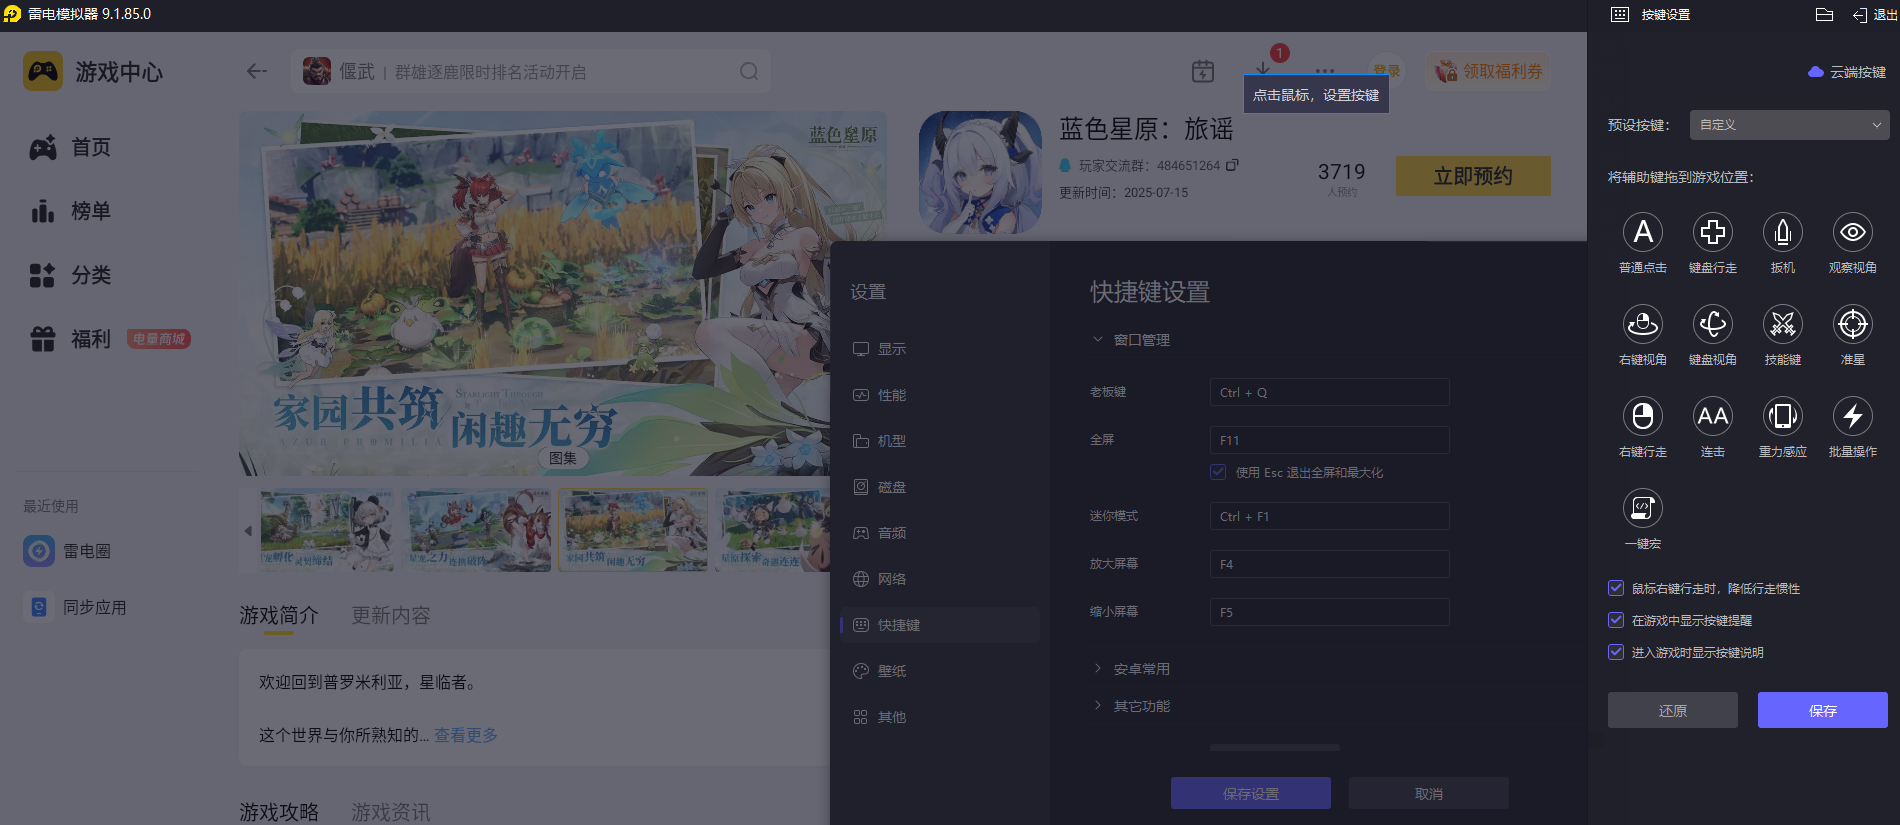Open the three-dot more menu
This screenshot has width=1900, height=825.
point(1325,71)
